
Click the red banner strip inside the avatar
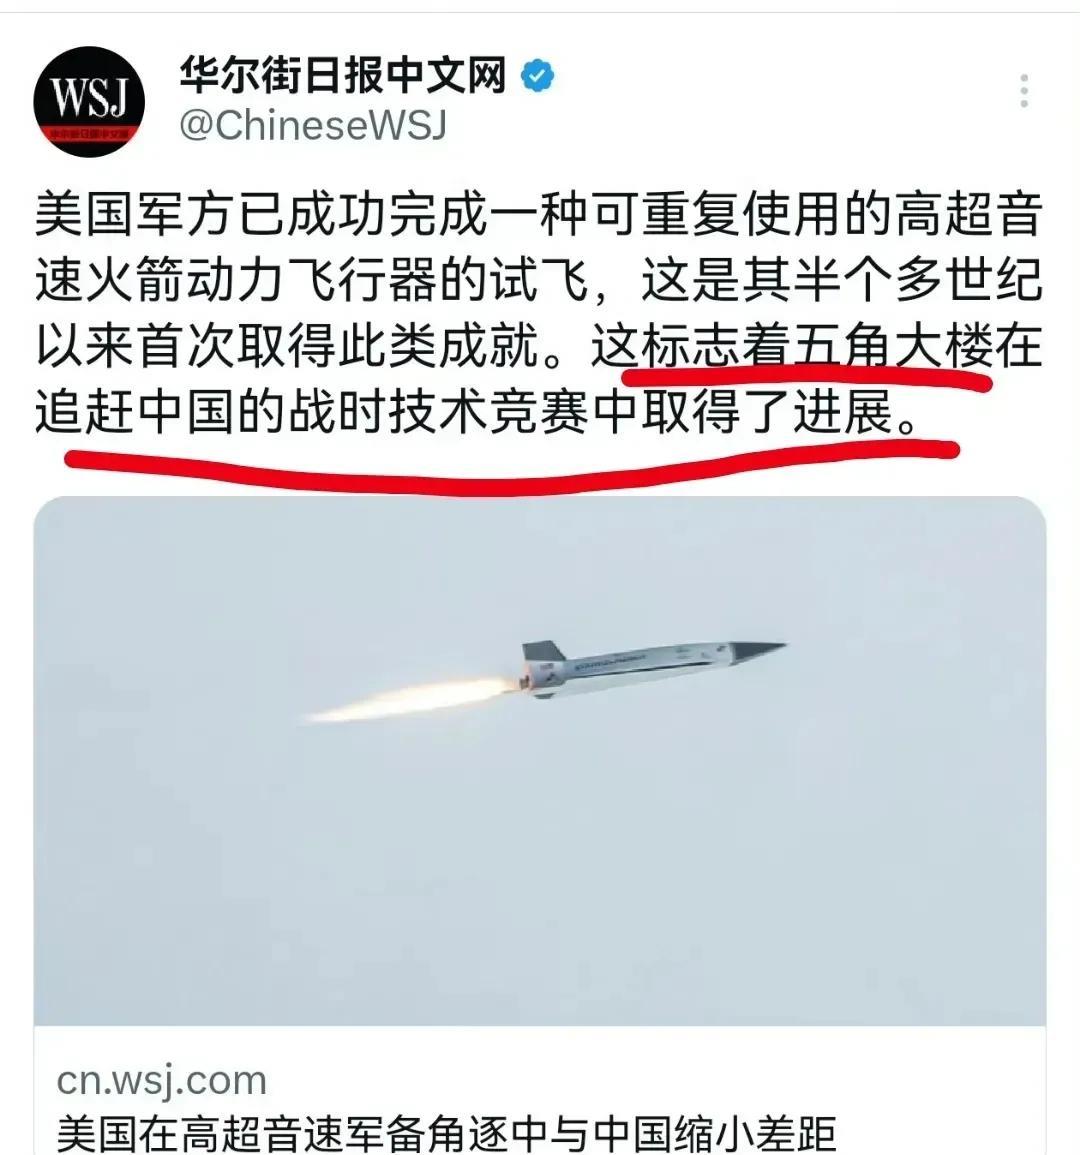(x=88, y=134)
